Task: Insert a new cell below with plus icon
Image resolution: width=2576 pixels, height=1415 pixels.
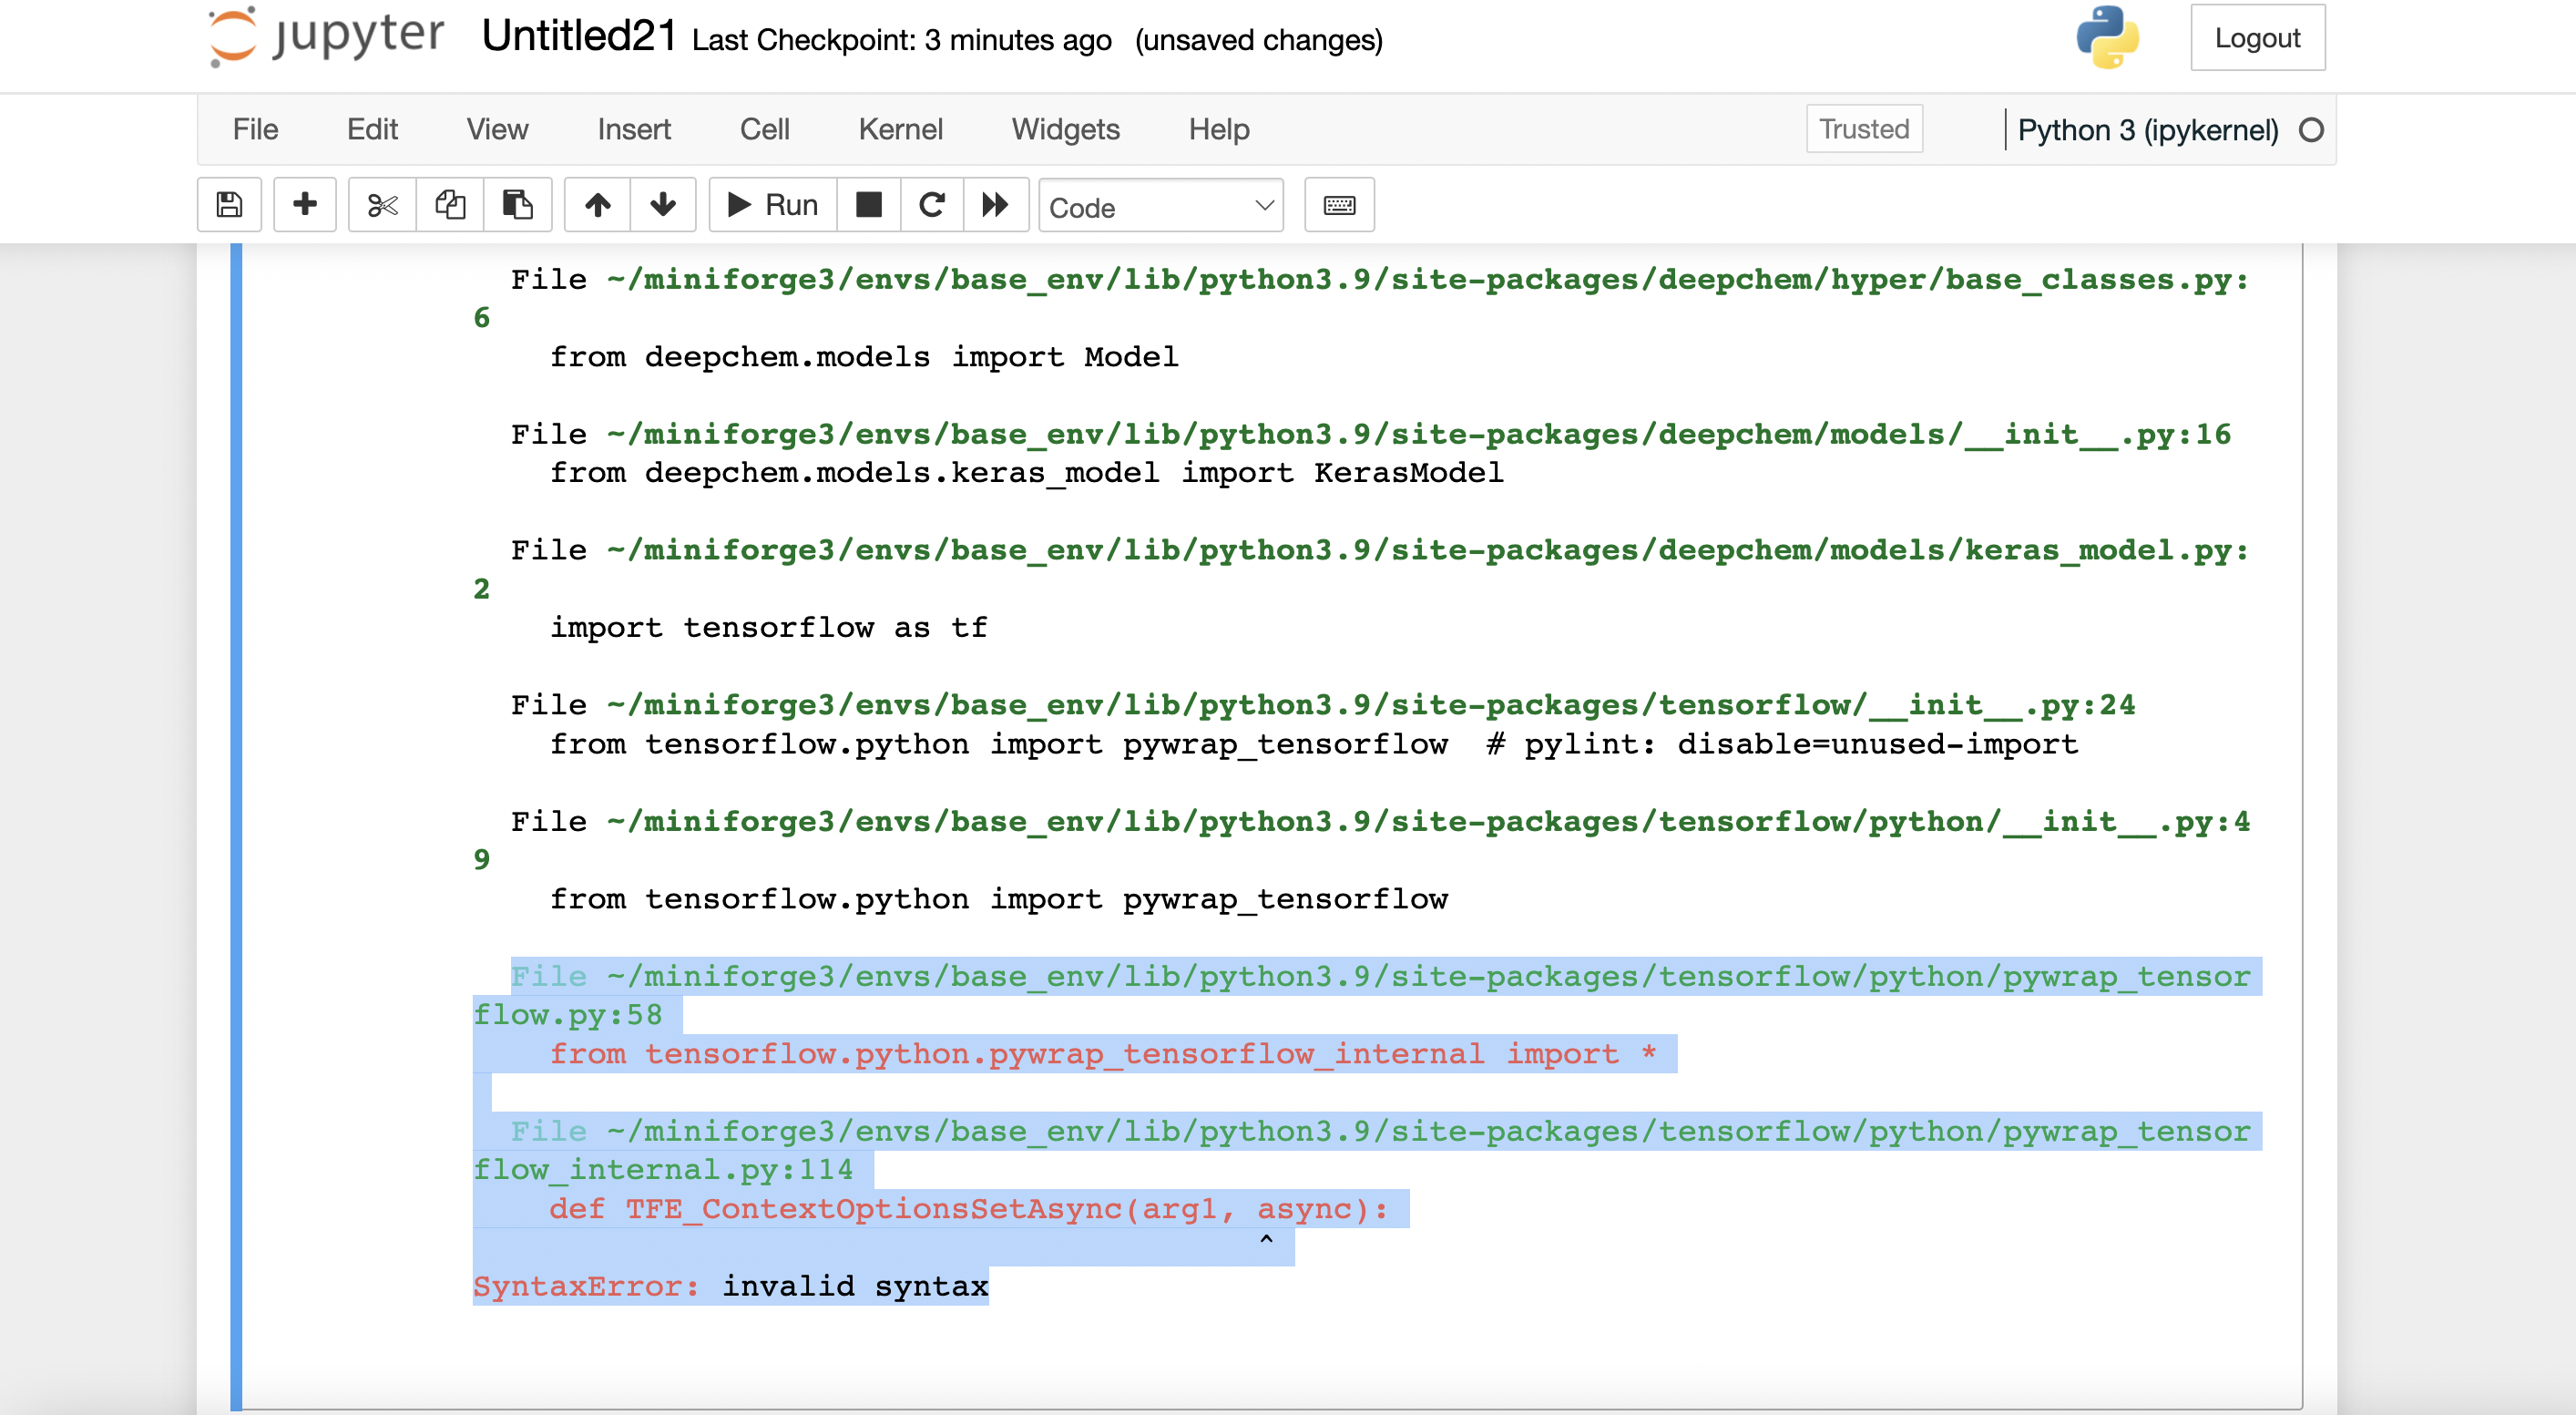Action: point(305,204)
